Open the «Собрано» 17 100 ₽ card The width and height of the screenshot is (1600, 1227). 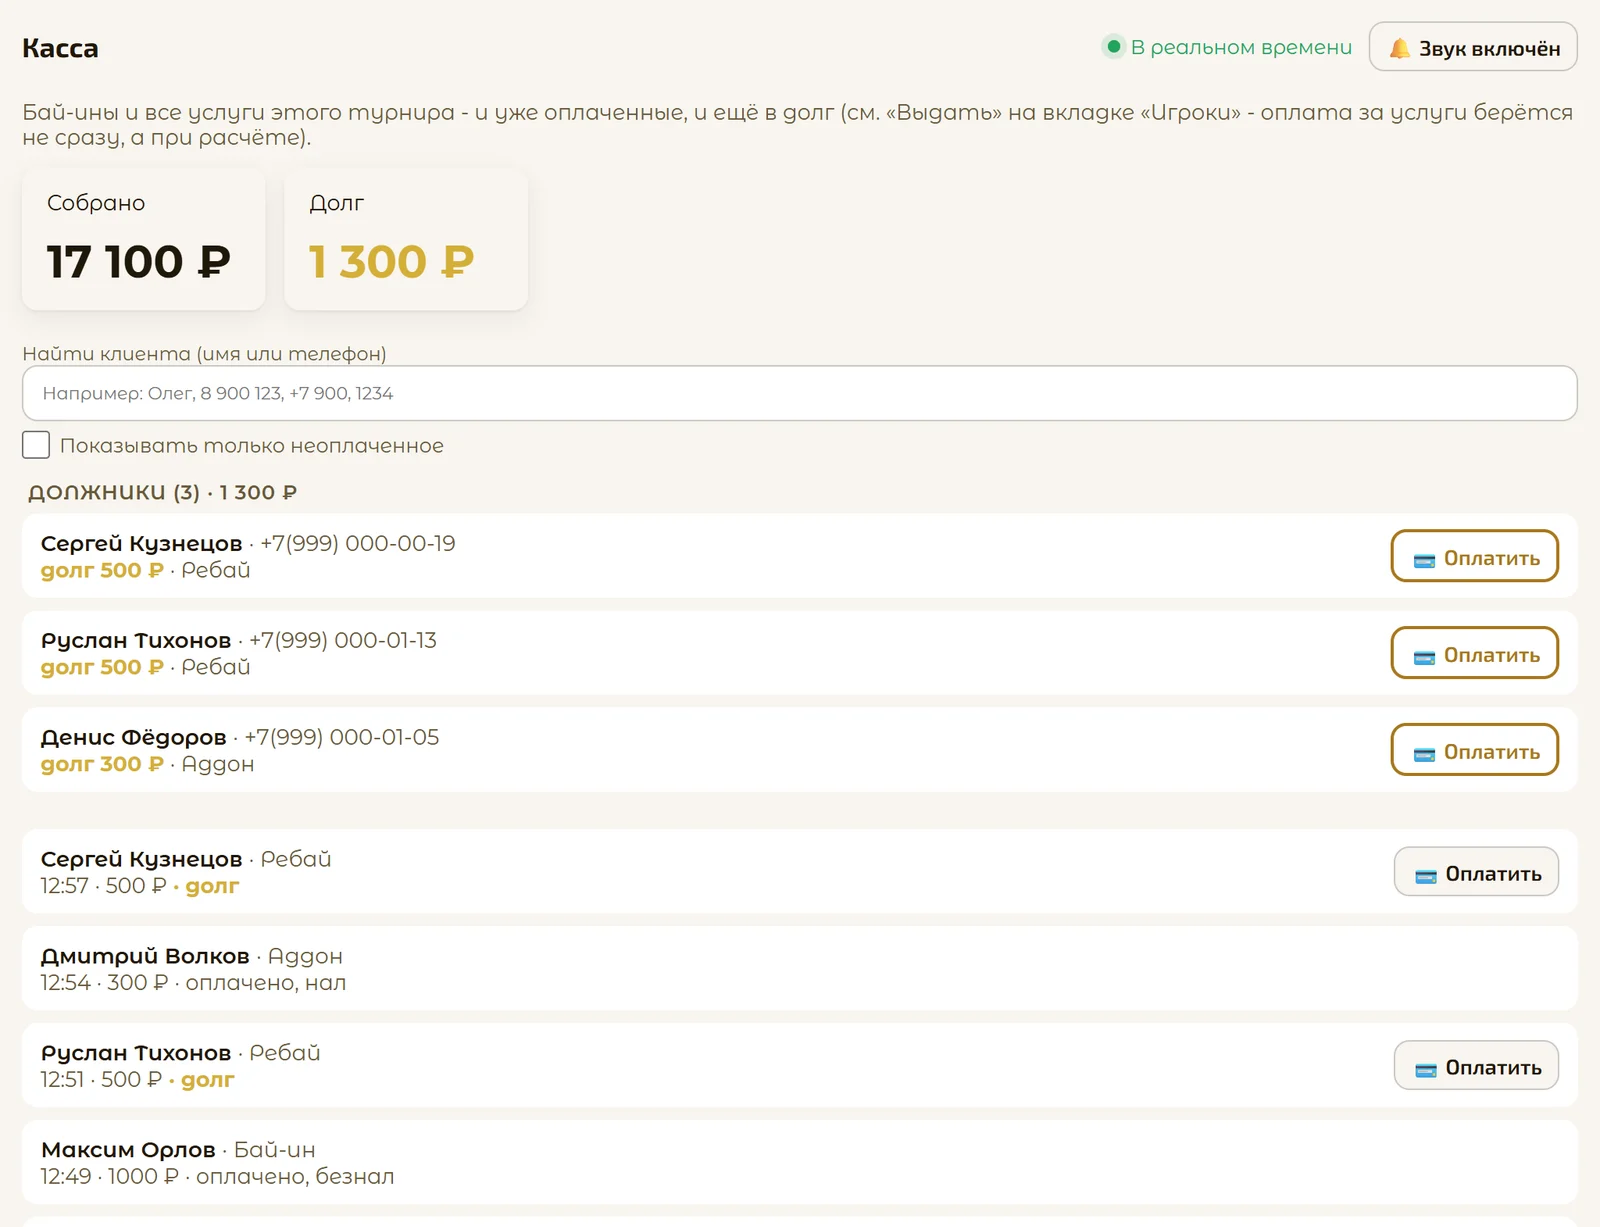click(x=144, y=239)
